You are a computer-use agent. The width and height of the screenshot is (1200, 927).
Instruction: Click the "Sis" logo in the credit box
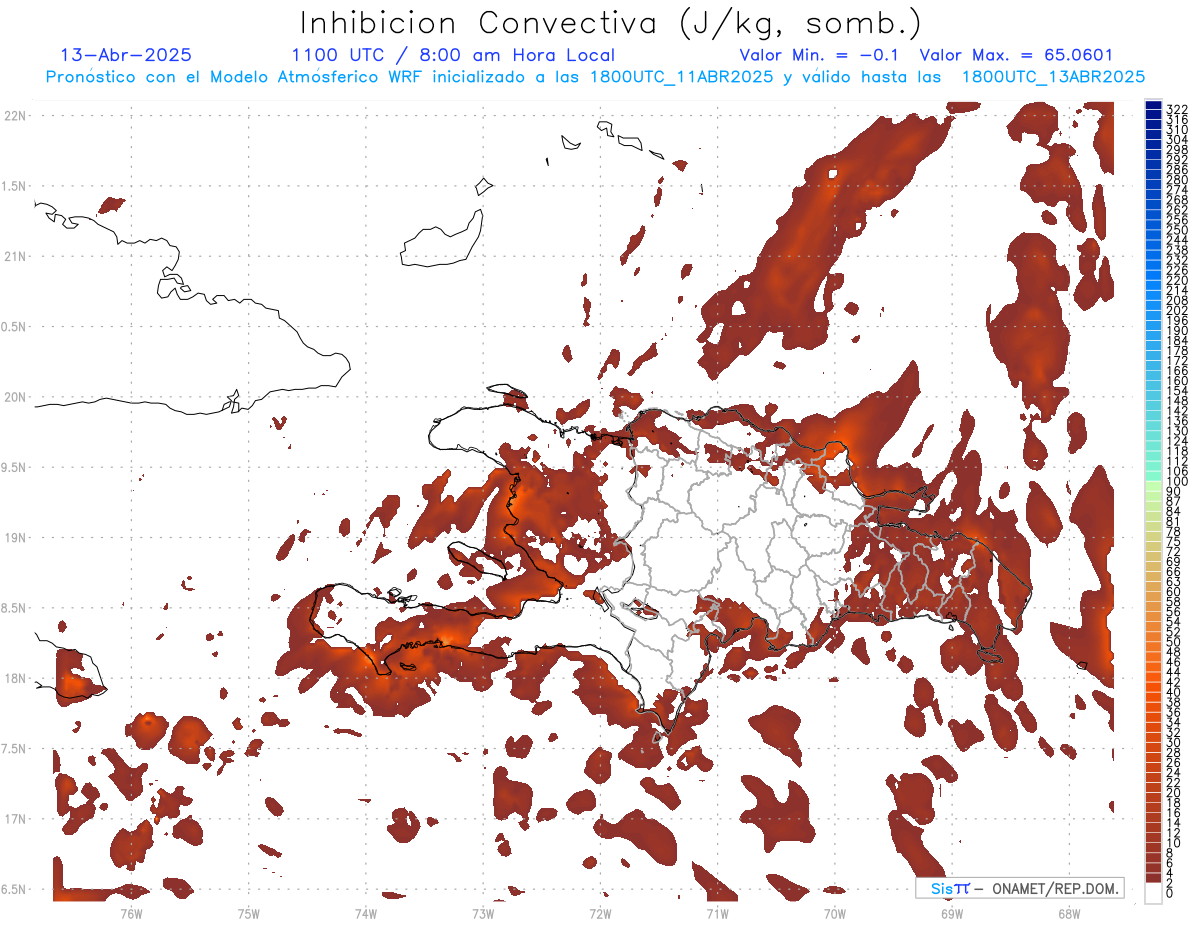[x=941, y=888]
